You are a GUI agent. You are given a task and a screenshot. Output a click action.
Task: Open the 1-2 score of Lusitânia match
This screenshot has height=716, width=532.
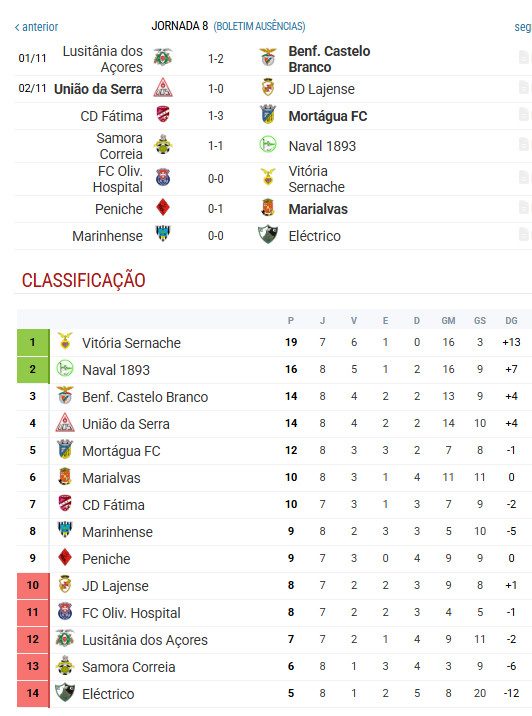coord(216,59)
